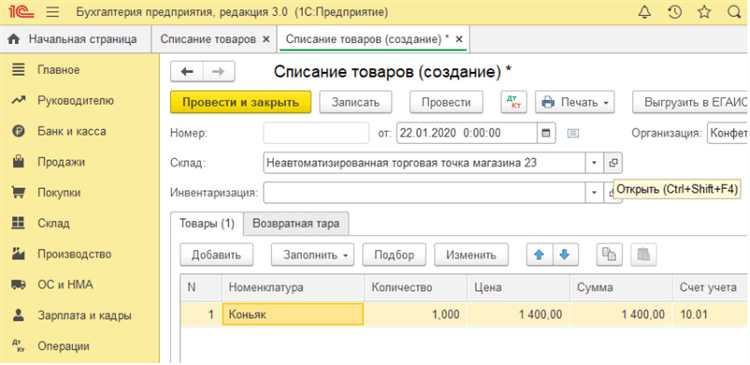Switch to Возвратная тара tab
This screenshot has width=750, height=365.
pos(296,223)
